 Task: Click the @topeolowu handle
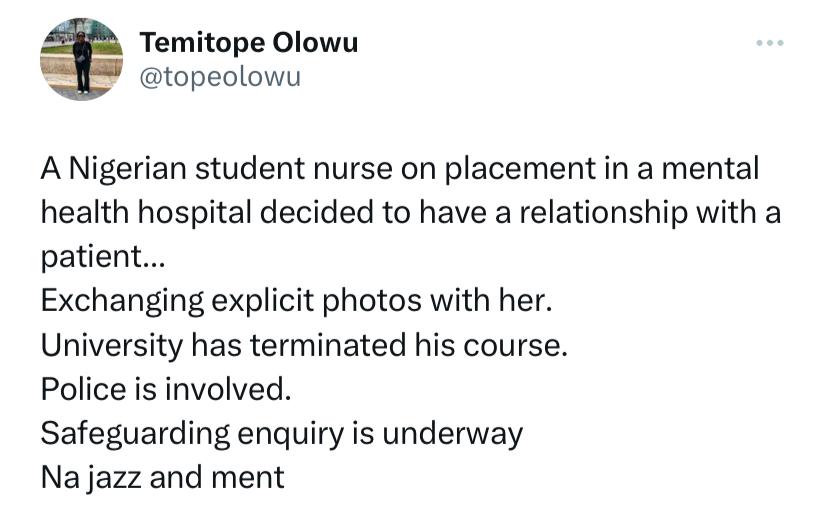pyautogui.click(x=220, y=77)
